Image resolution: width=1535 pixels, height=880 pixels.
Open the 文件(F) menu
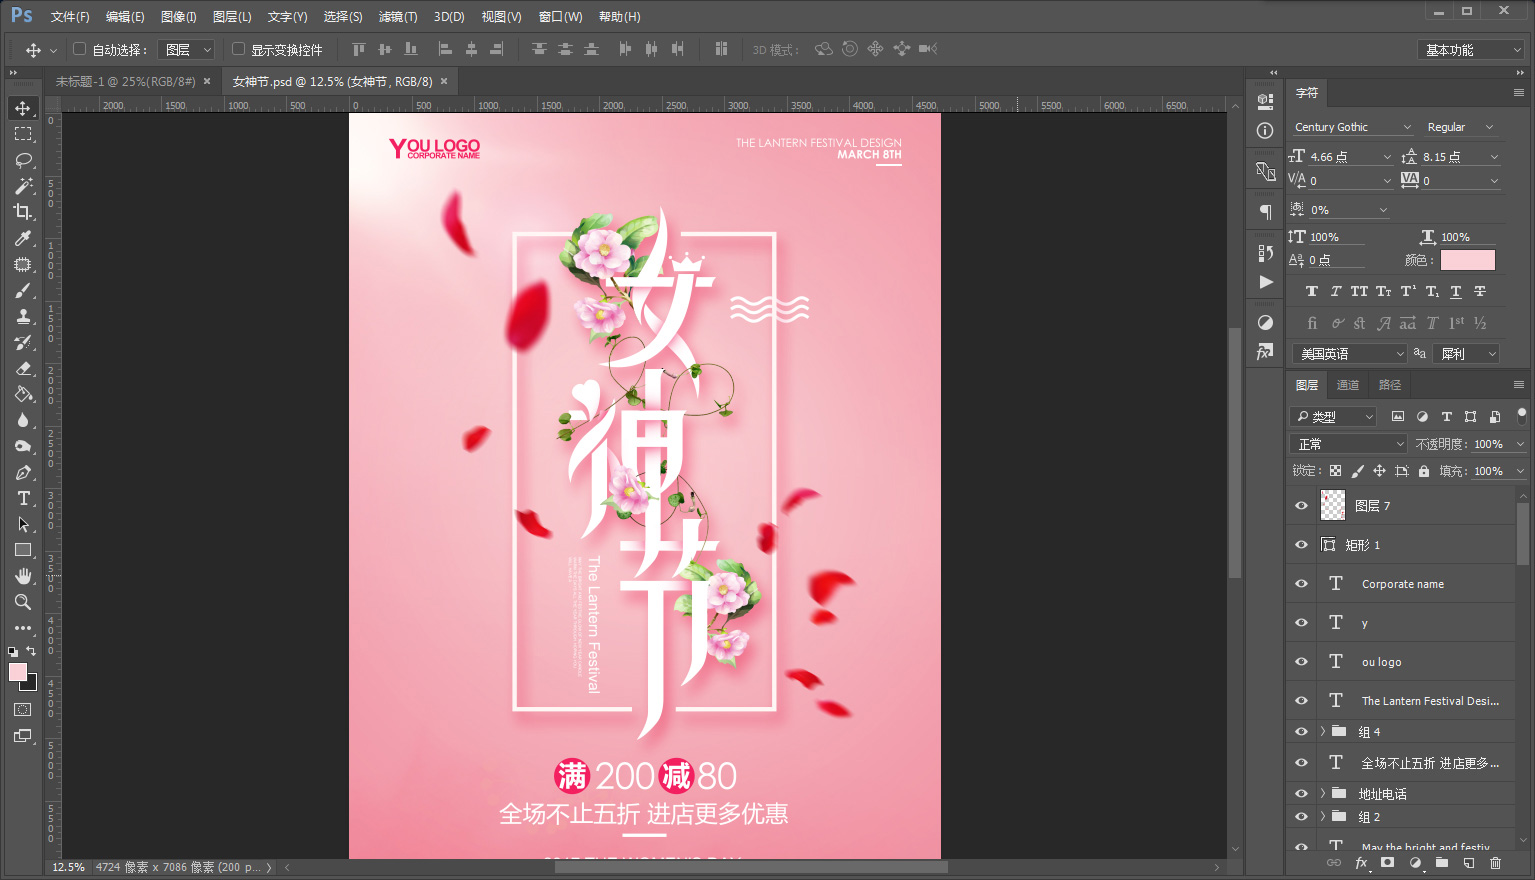tap(70, 17)
